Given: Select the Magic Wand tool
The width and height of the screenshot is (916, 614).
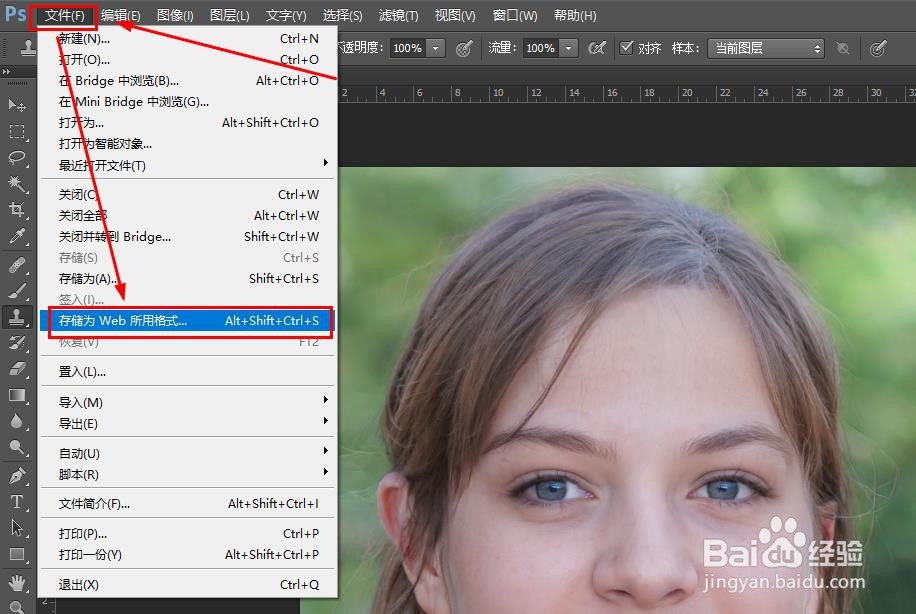Looking at the screenshot, I should 16,183.
